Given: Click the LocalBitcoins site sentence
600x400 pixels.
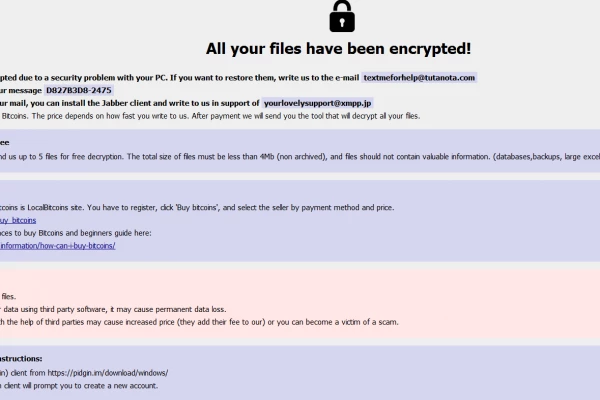Looking at the screenshot, I should (x=197, y=207).
